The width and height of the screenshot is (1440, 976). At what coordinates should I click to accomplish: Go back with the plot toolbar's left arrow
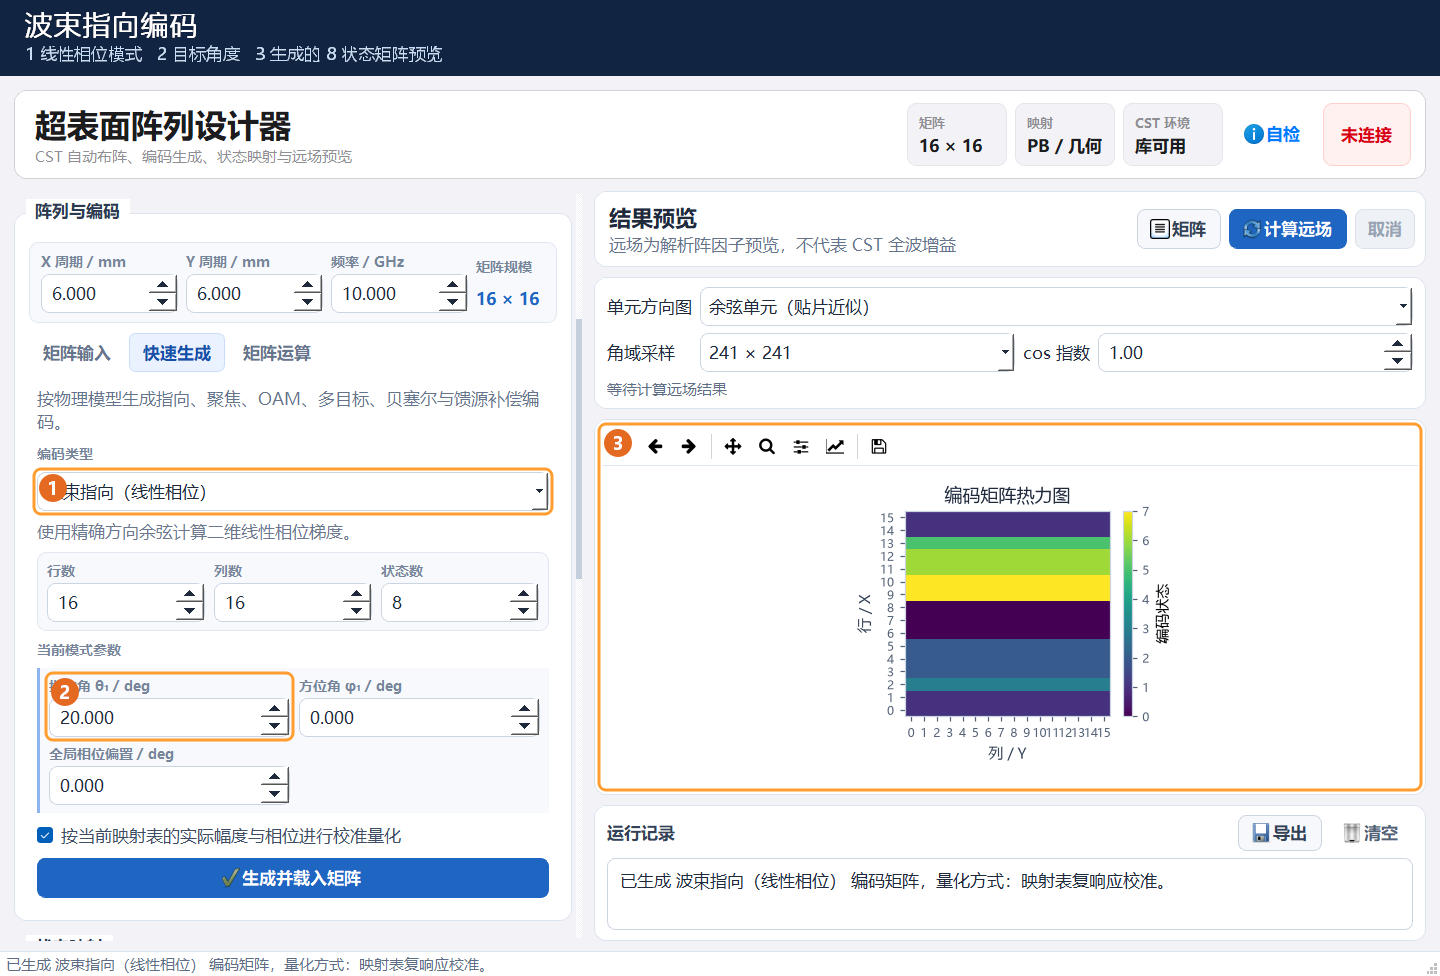[655, 446]
